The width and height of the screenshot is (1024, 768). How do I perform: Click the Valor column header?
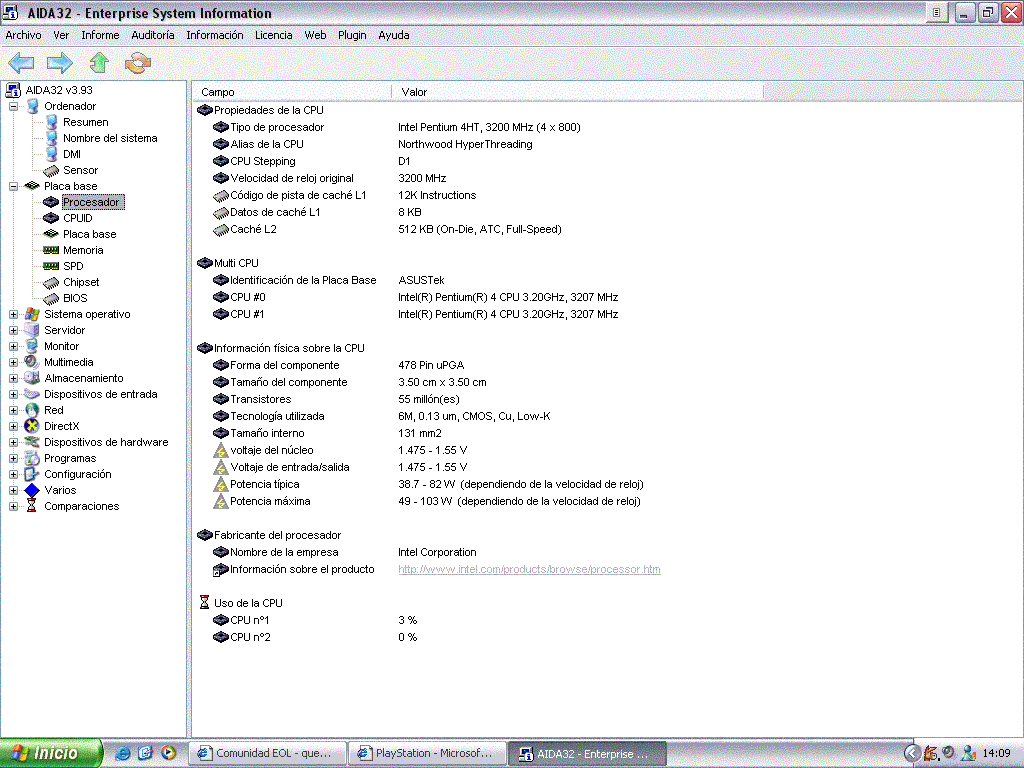pos(577,92)
